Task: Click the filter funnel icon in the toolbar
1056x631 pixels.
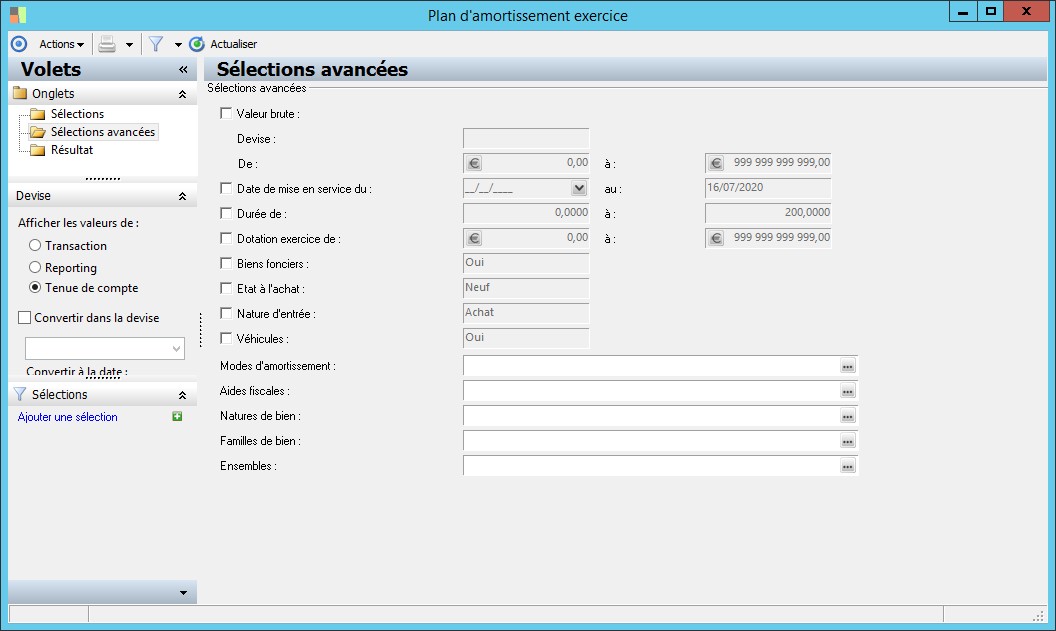Action: click(156, 44)
